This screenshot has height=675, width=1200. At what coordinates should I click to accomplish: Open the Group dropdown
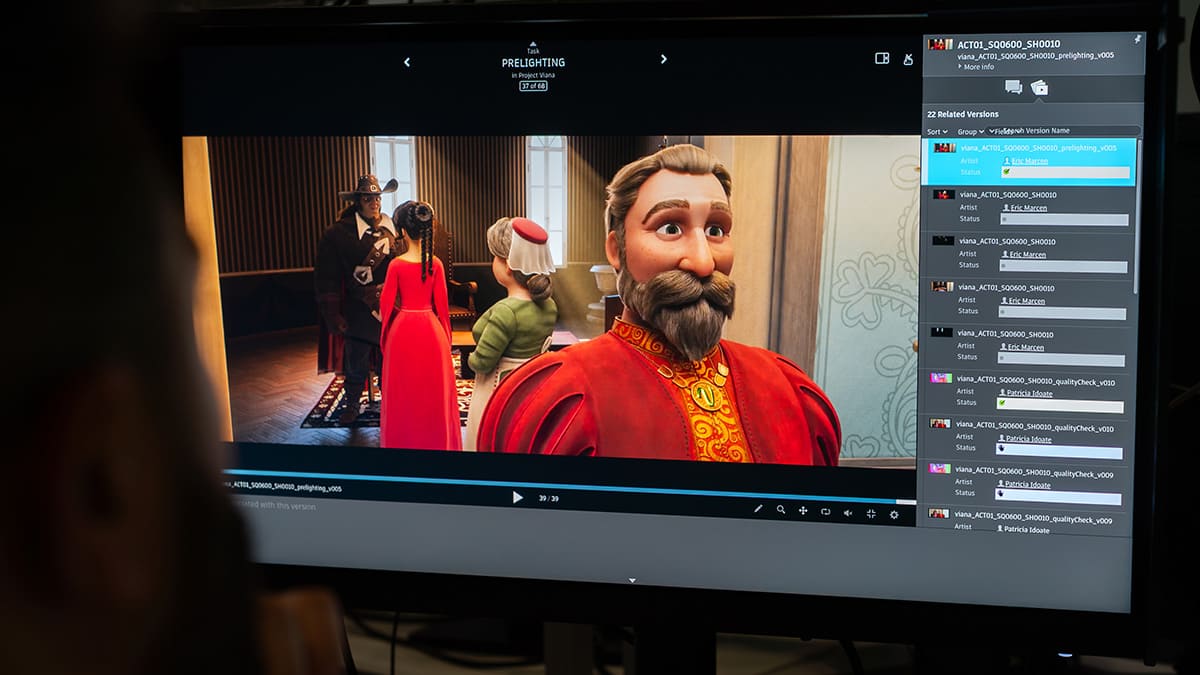pos(970,132)
